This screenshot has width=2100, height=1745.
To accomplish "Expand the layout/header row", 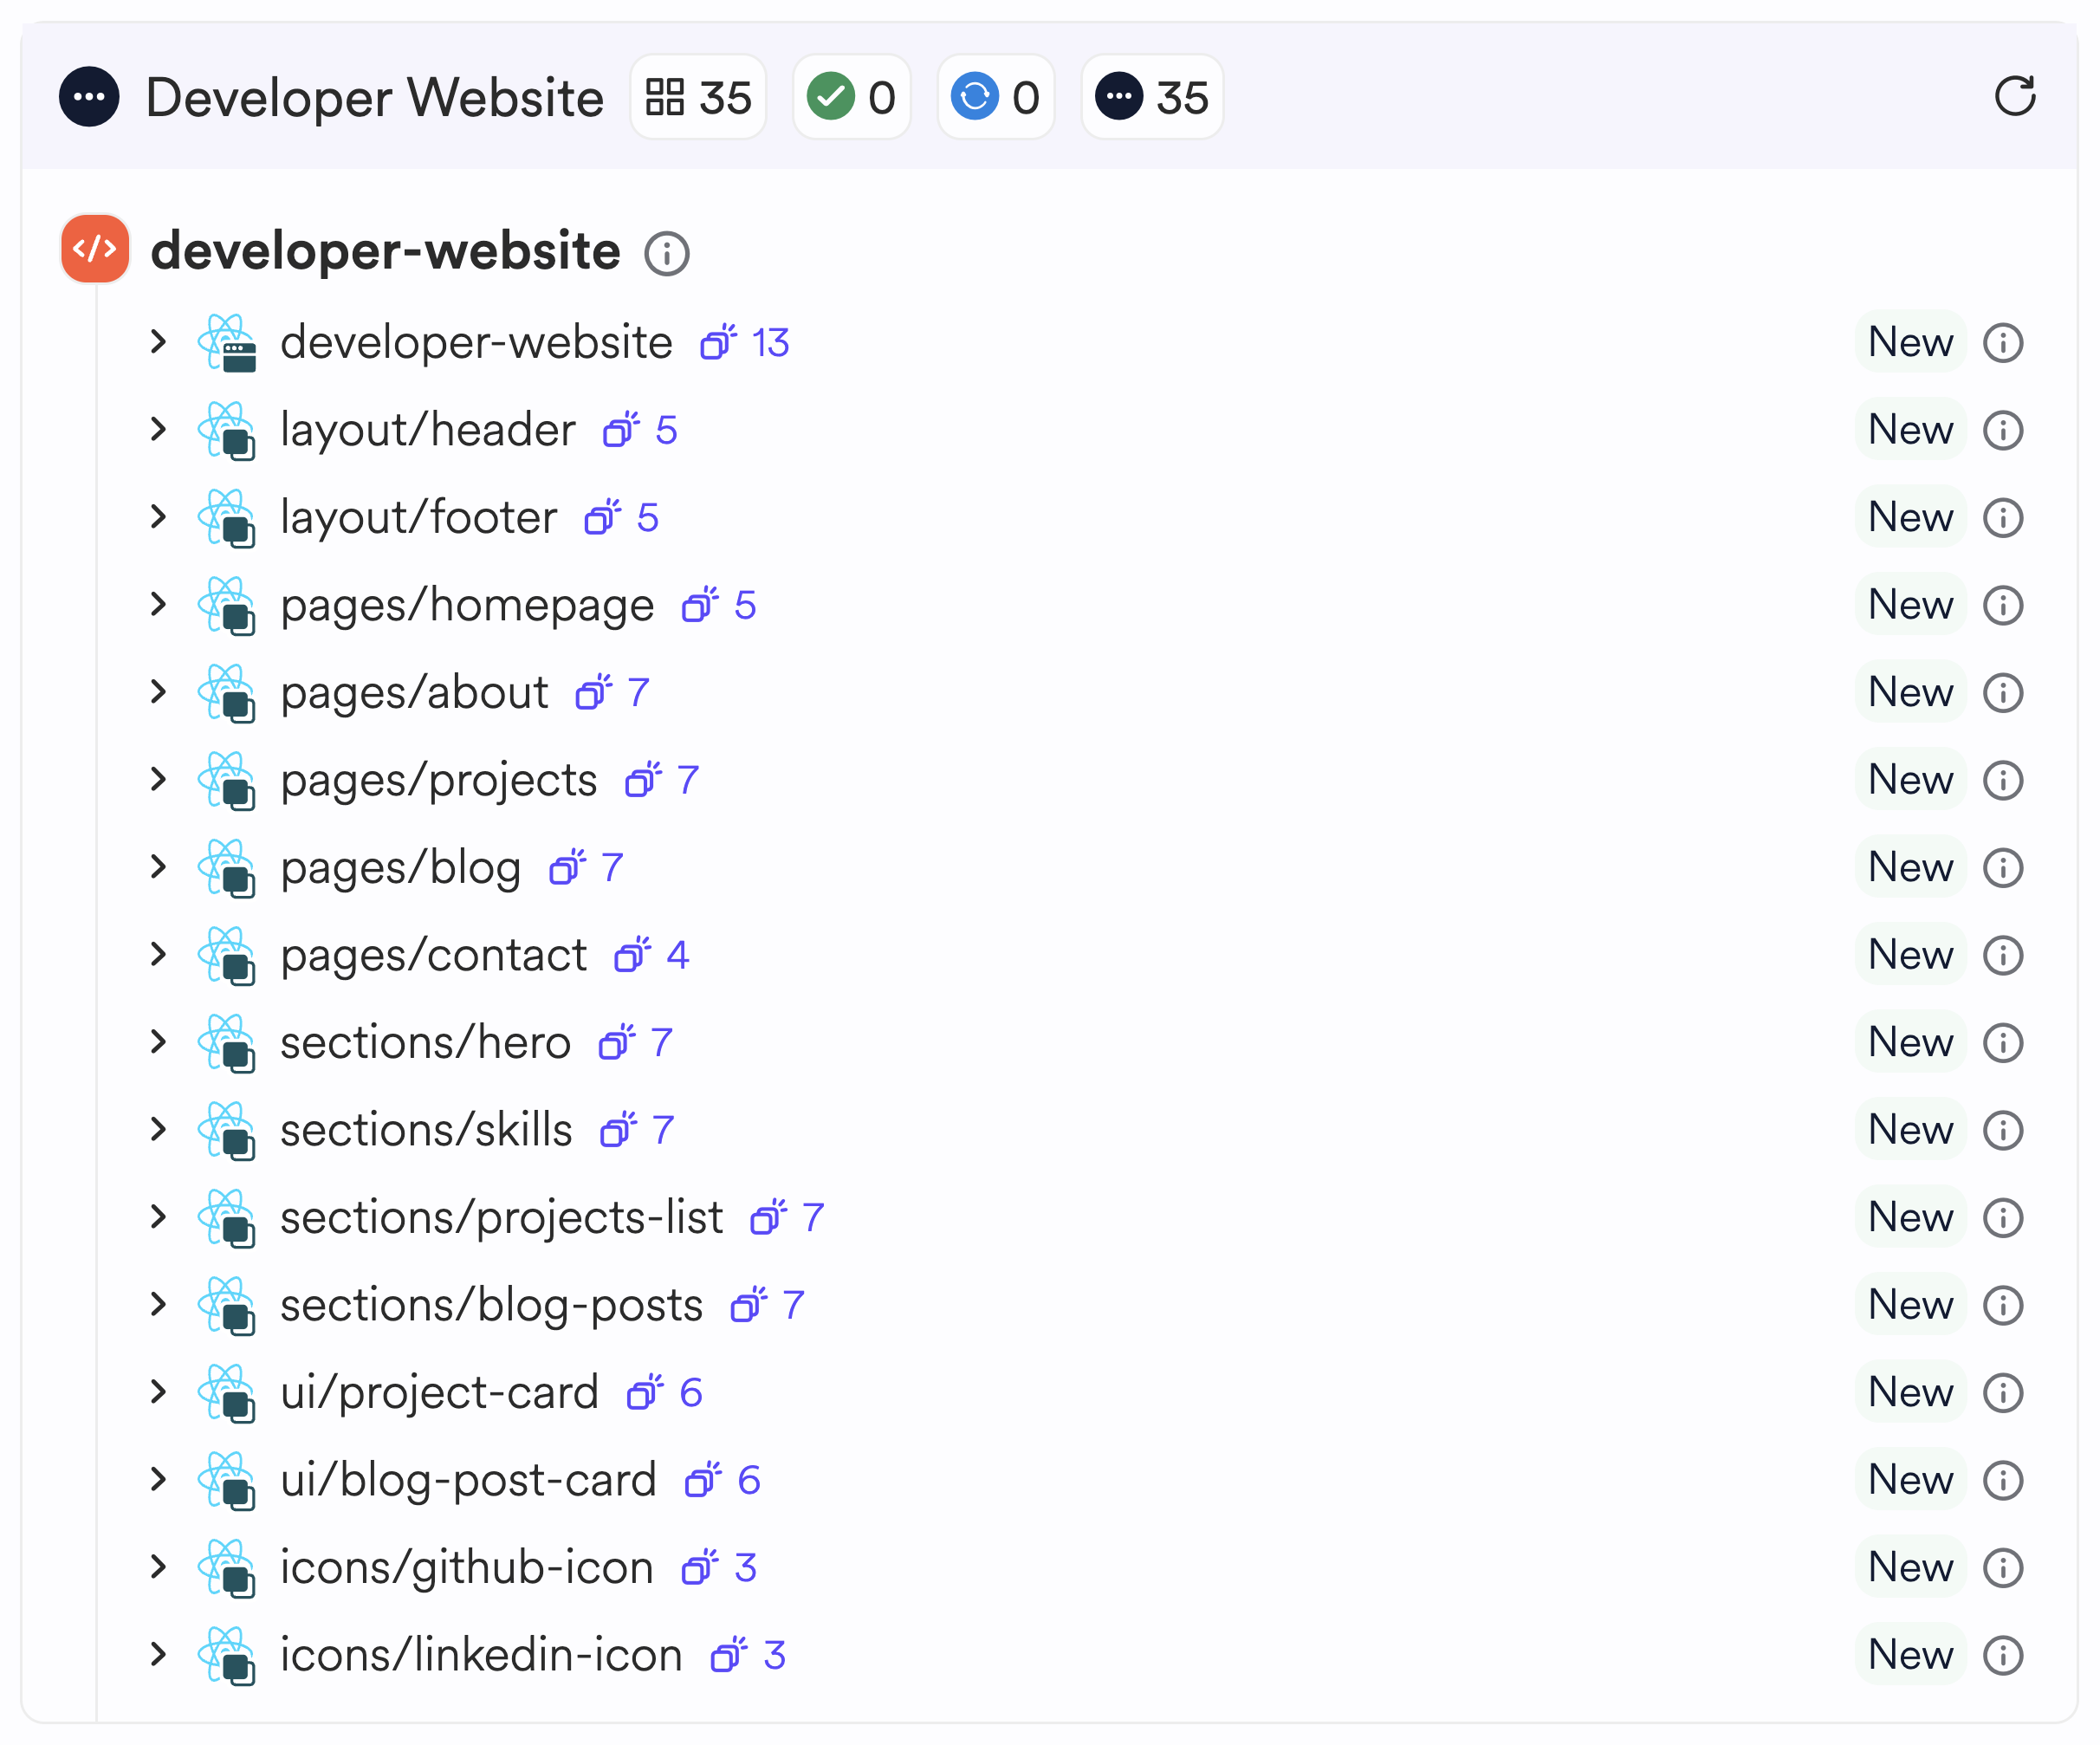I will [x=158, y=429].
